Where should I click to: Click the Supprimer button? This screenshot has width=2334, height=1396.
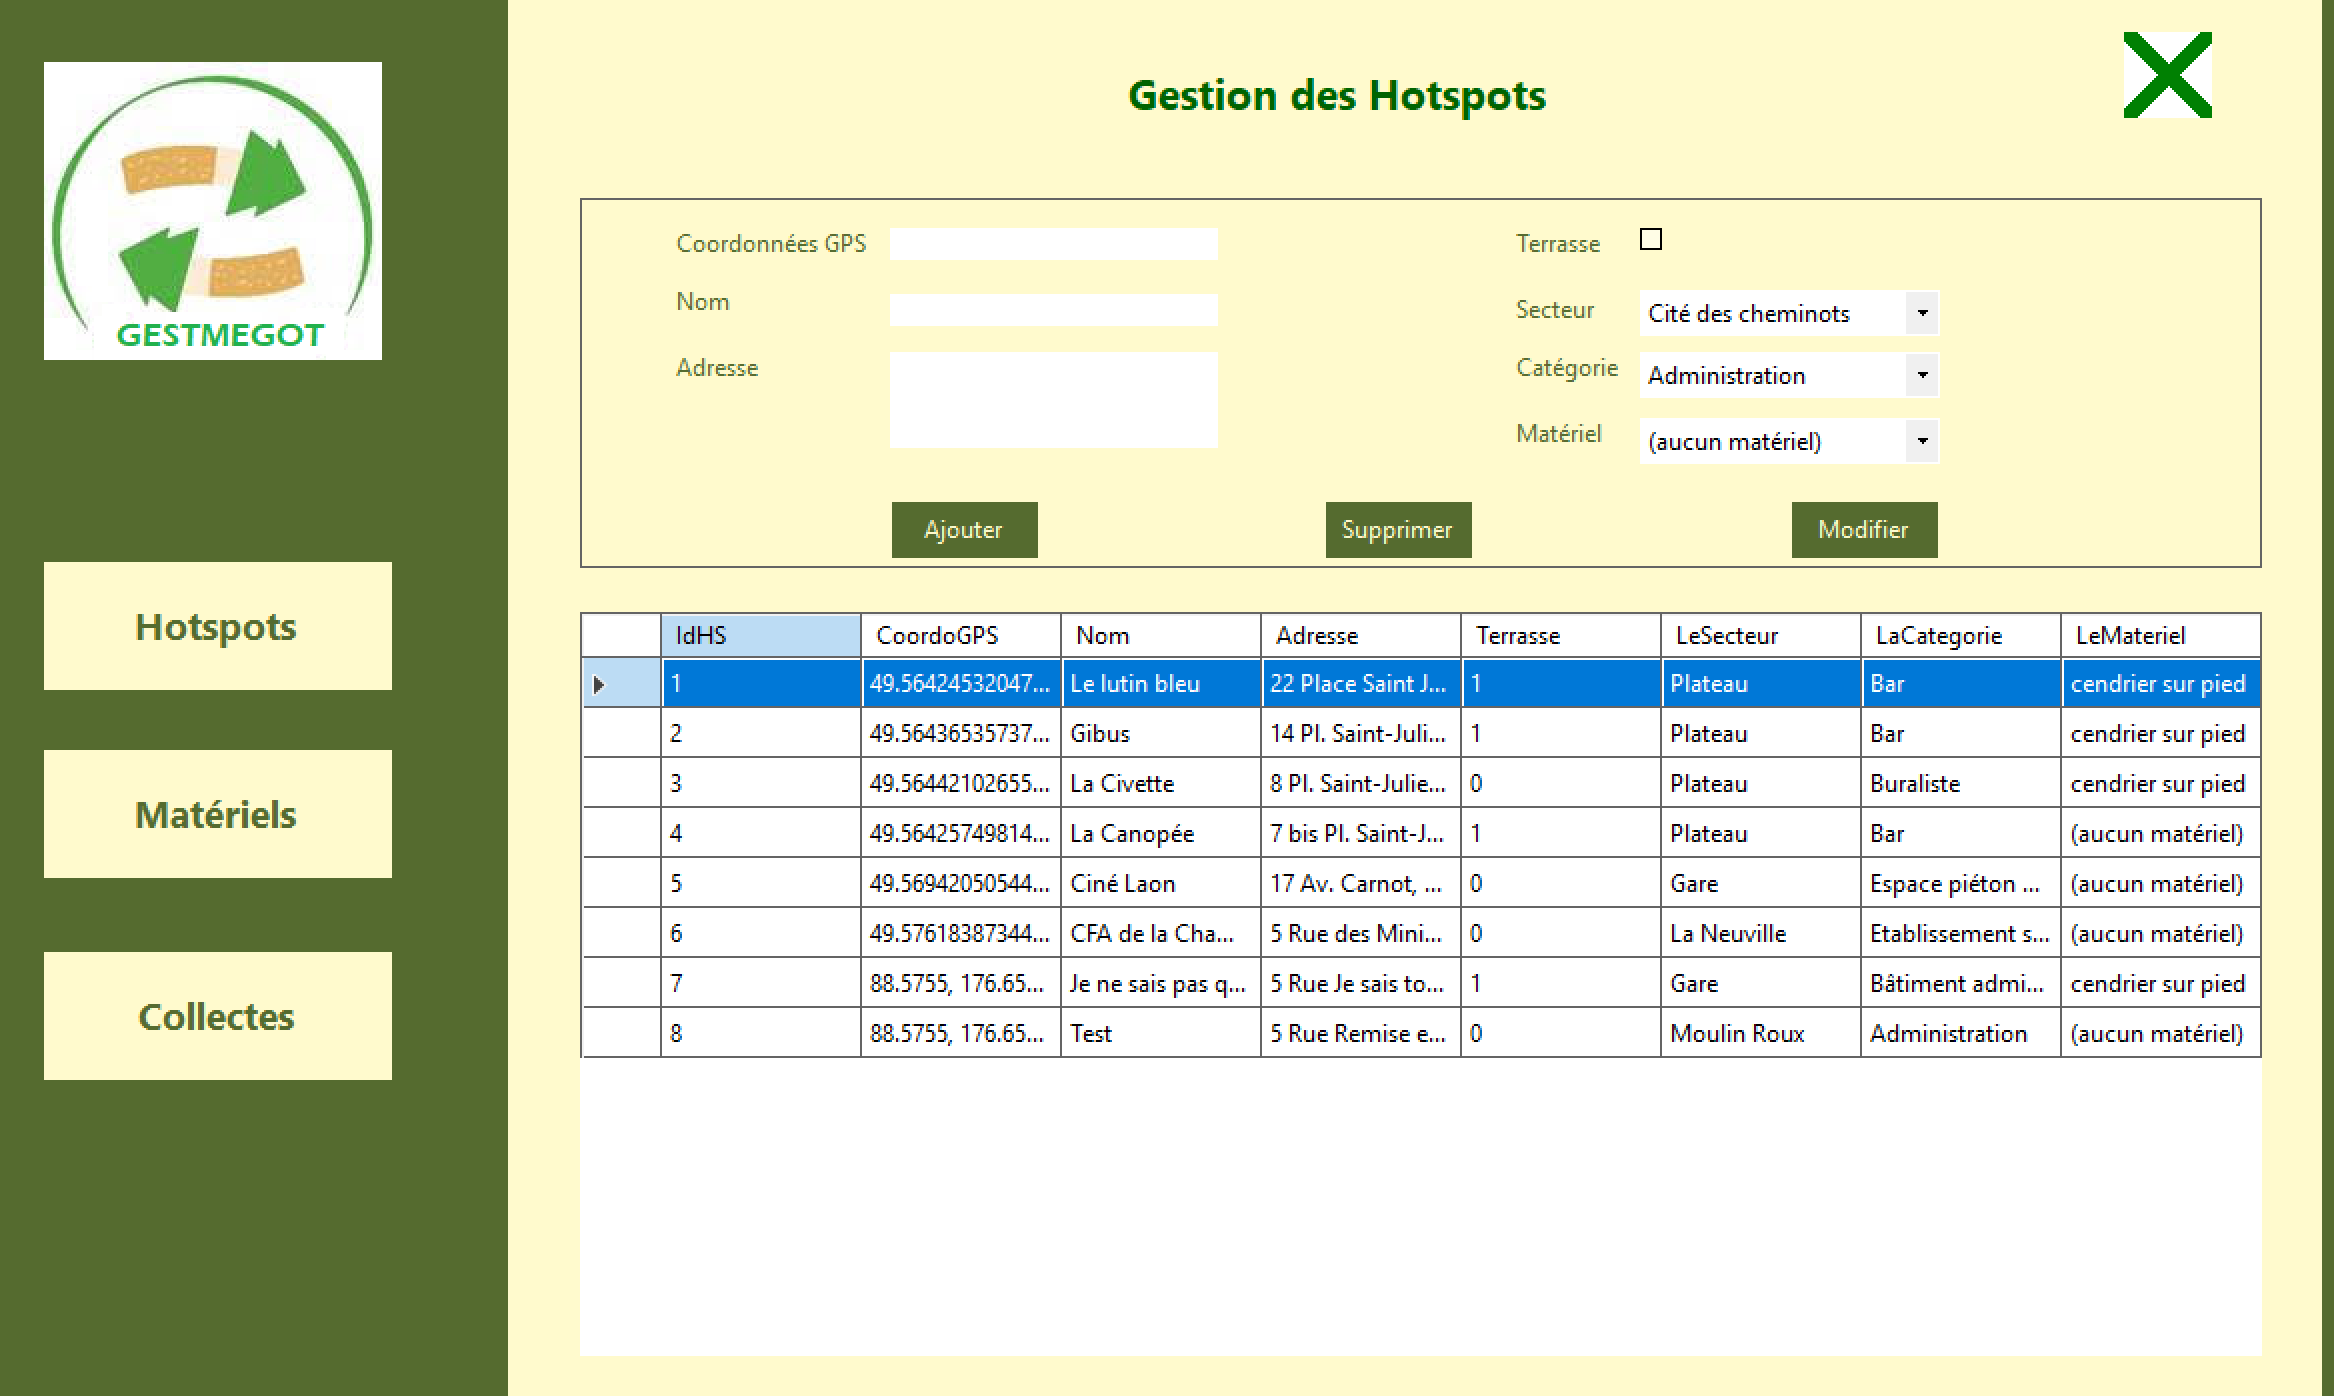click(x=1397, y=529)
